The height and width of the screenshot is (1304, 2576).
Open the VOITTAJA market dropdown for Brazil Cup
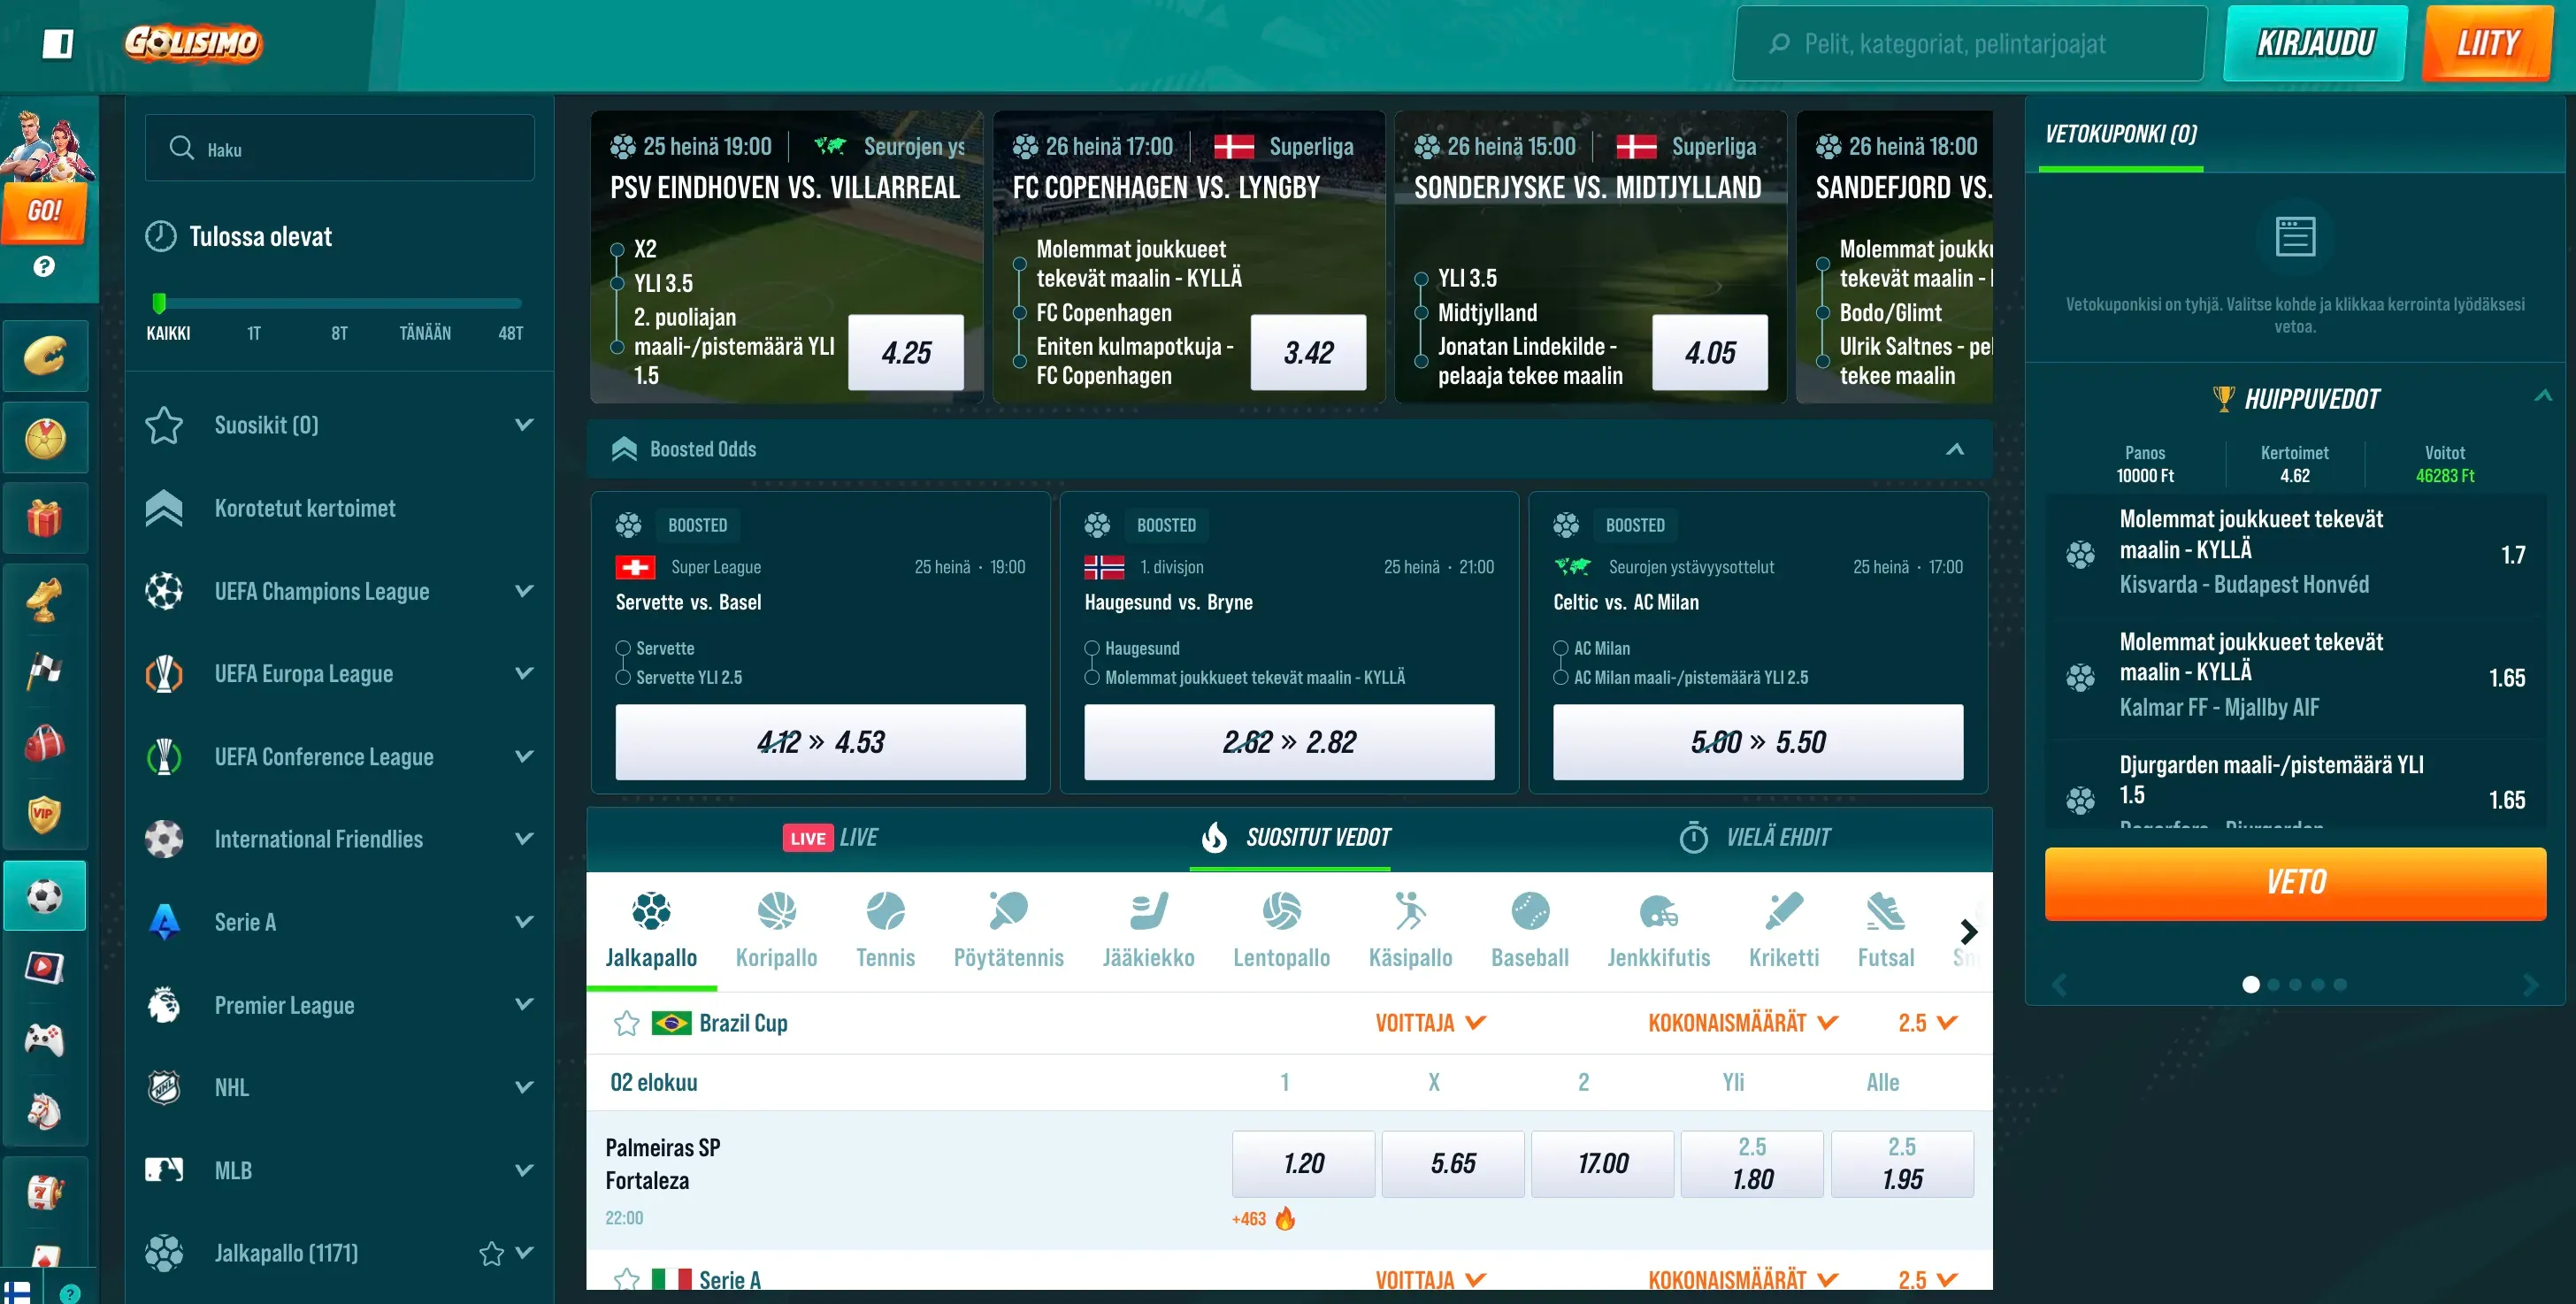(1430, 1023)
